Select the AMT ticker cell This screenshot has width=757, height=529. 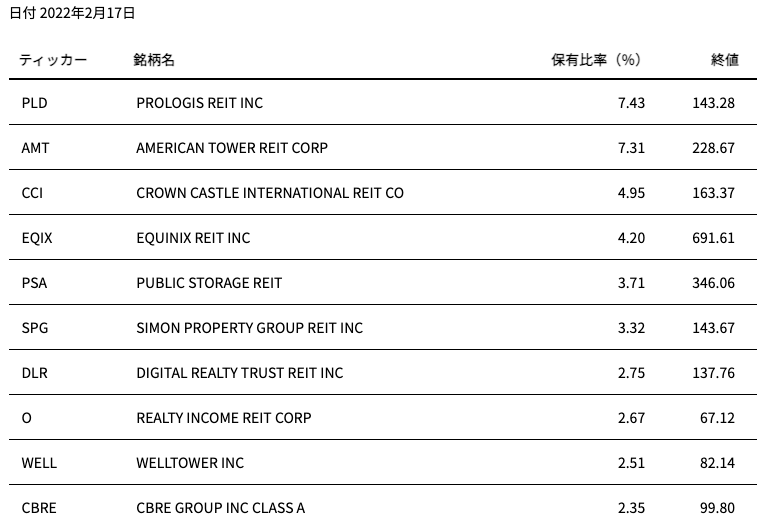[35, 148]
